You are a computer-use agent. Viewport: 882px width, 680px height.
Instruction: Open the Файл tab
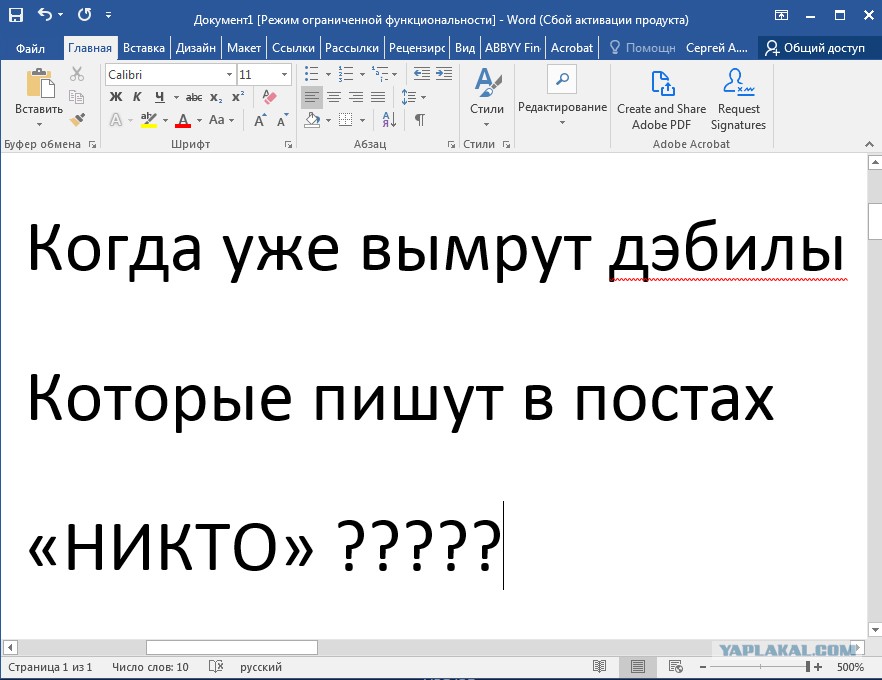pos(30,48)
